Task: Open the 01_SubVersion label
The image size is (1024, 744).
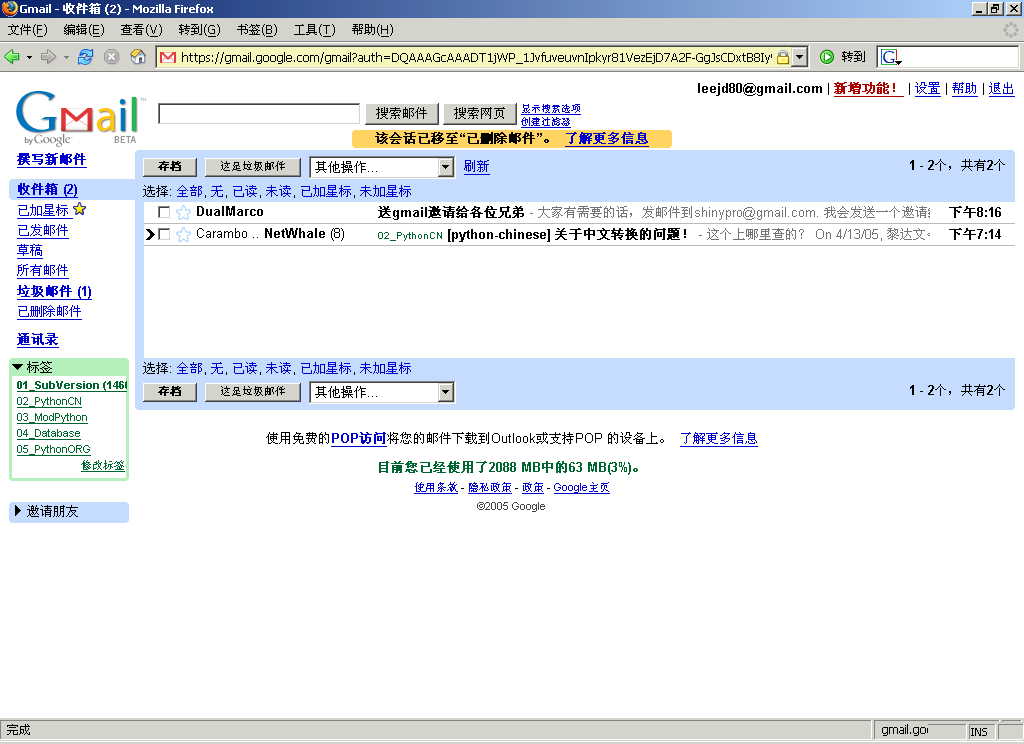Action: tap(71, 385)
